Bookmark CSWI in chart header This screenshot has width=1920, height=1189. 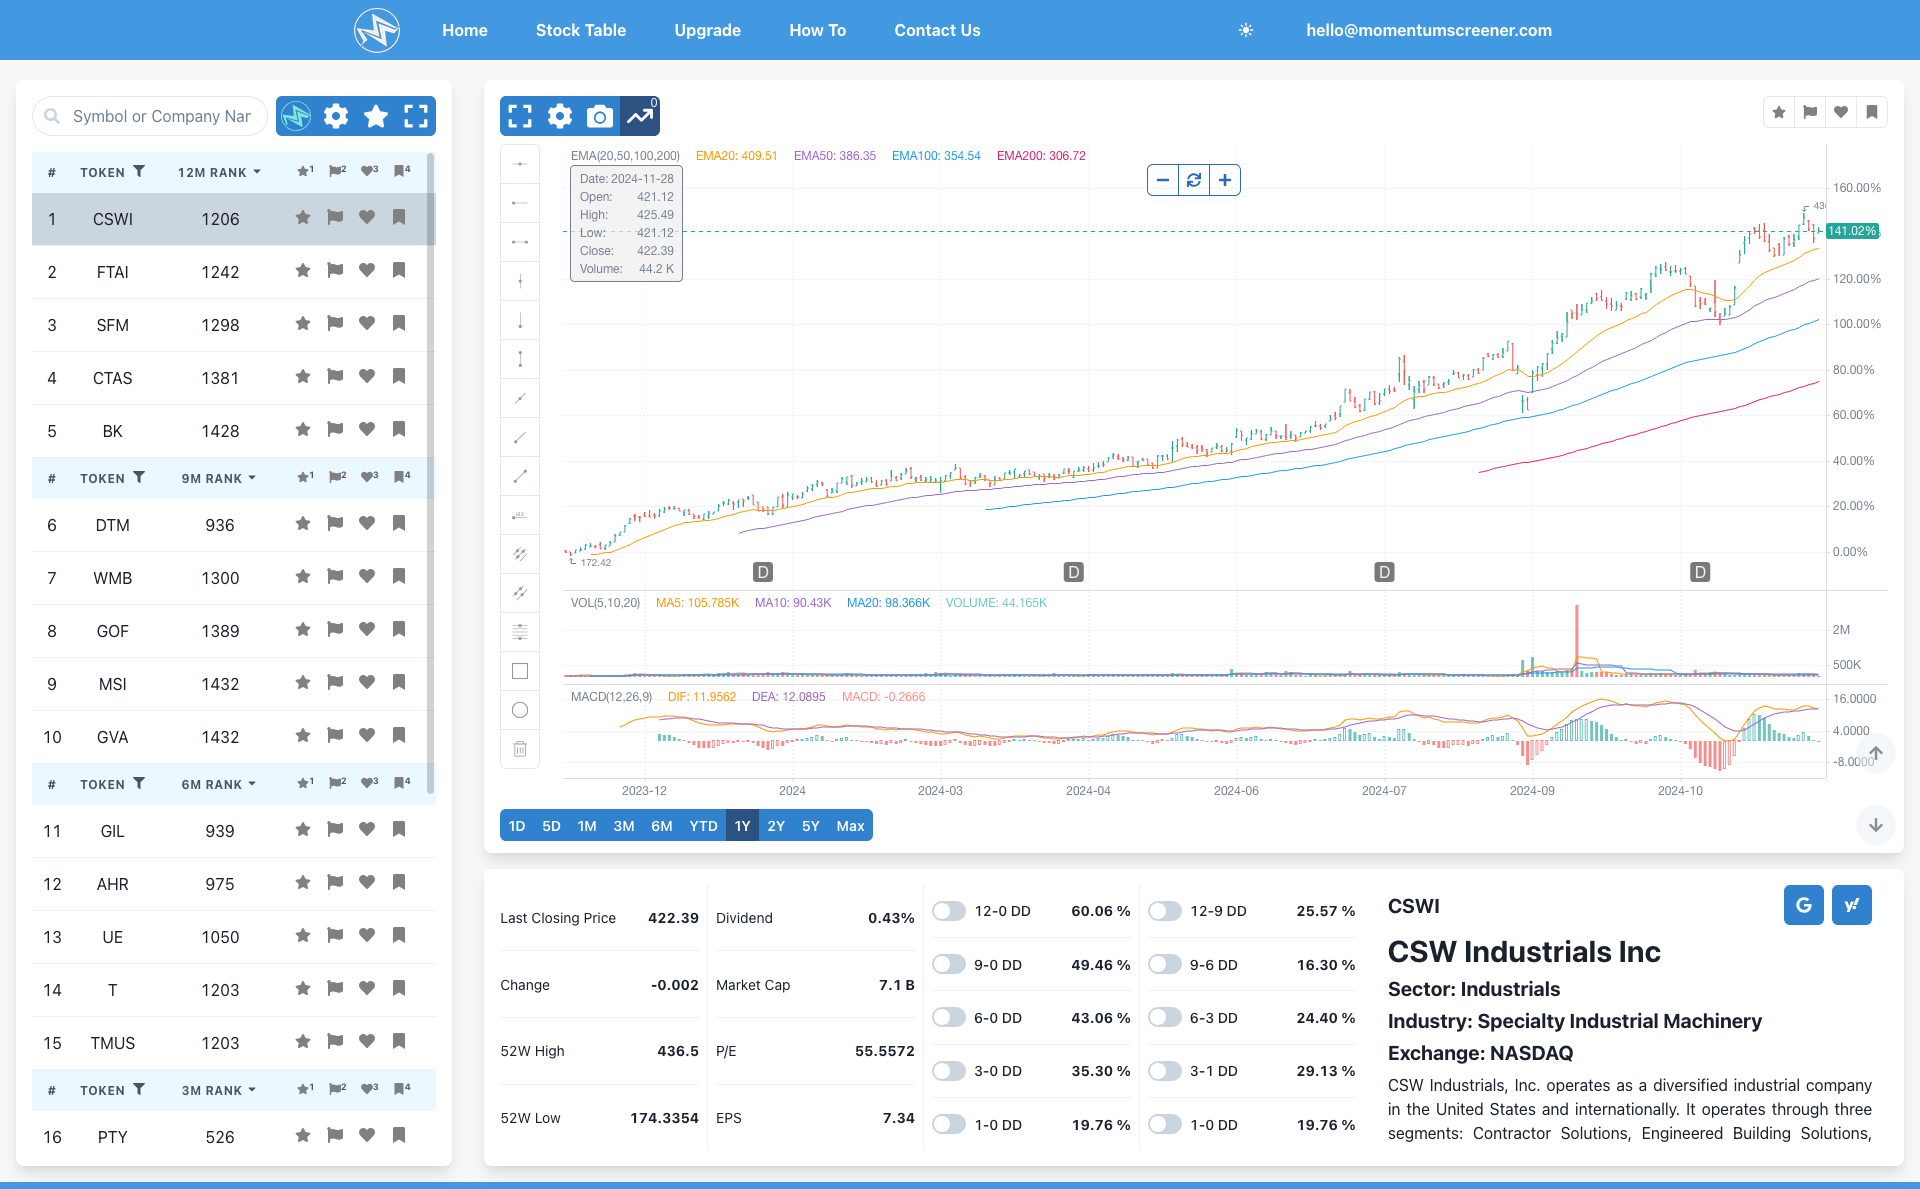click(1872, 112)
